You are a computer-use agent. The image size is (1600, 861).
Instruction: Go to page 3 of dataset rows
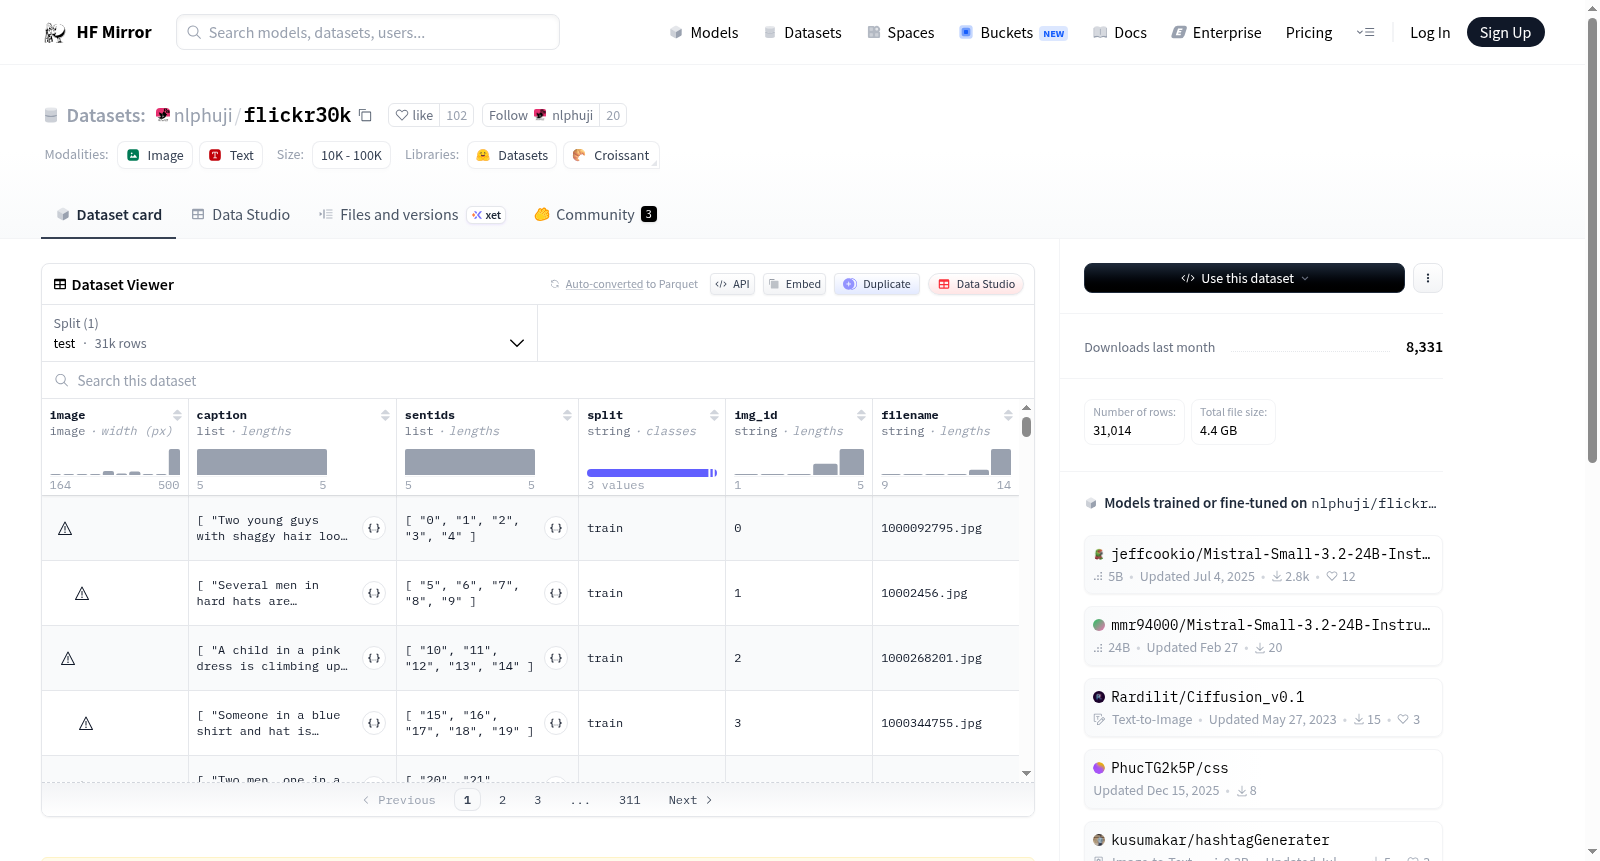click(537, 800)
